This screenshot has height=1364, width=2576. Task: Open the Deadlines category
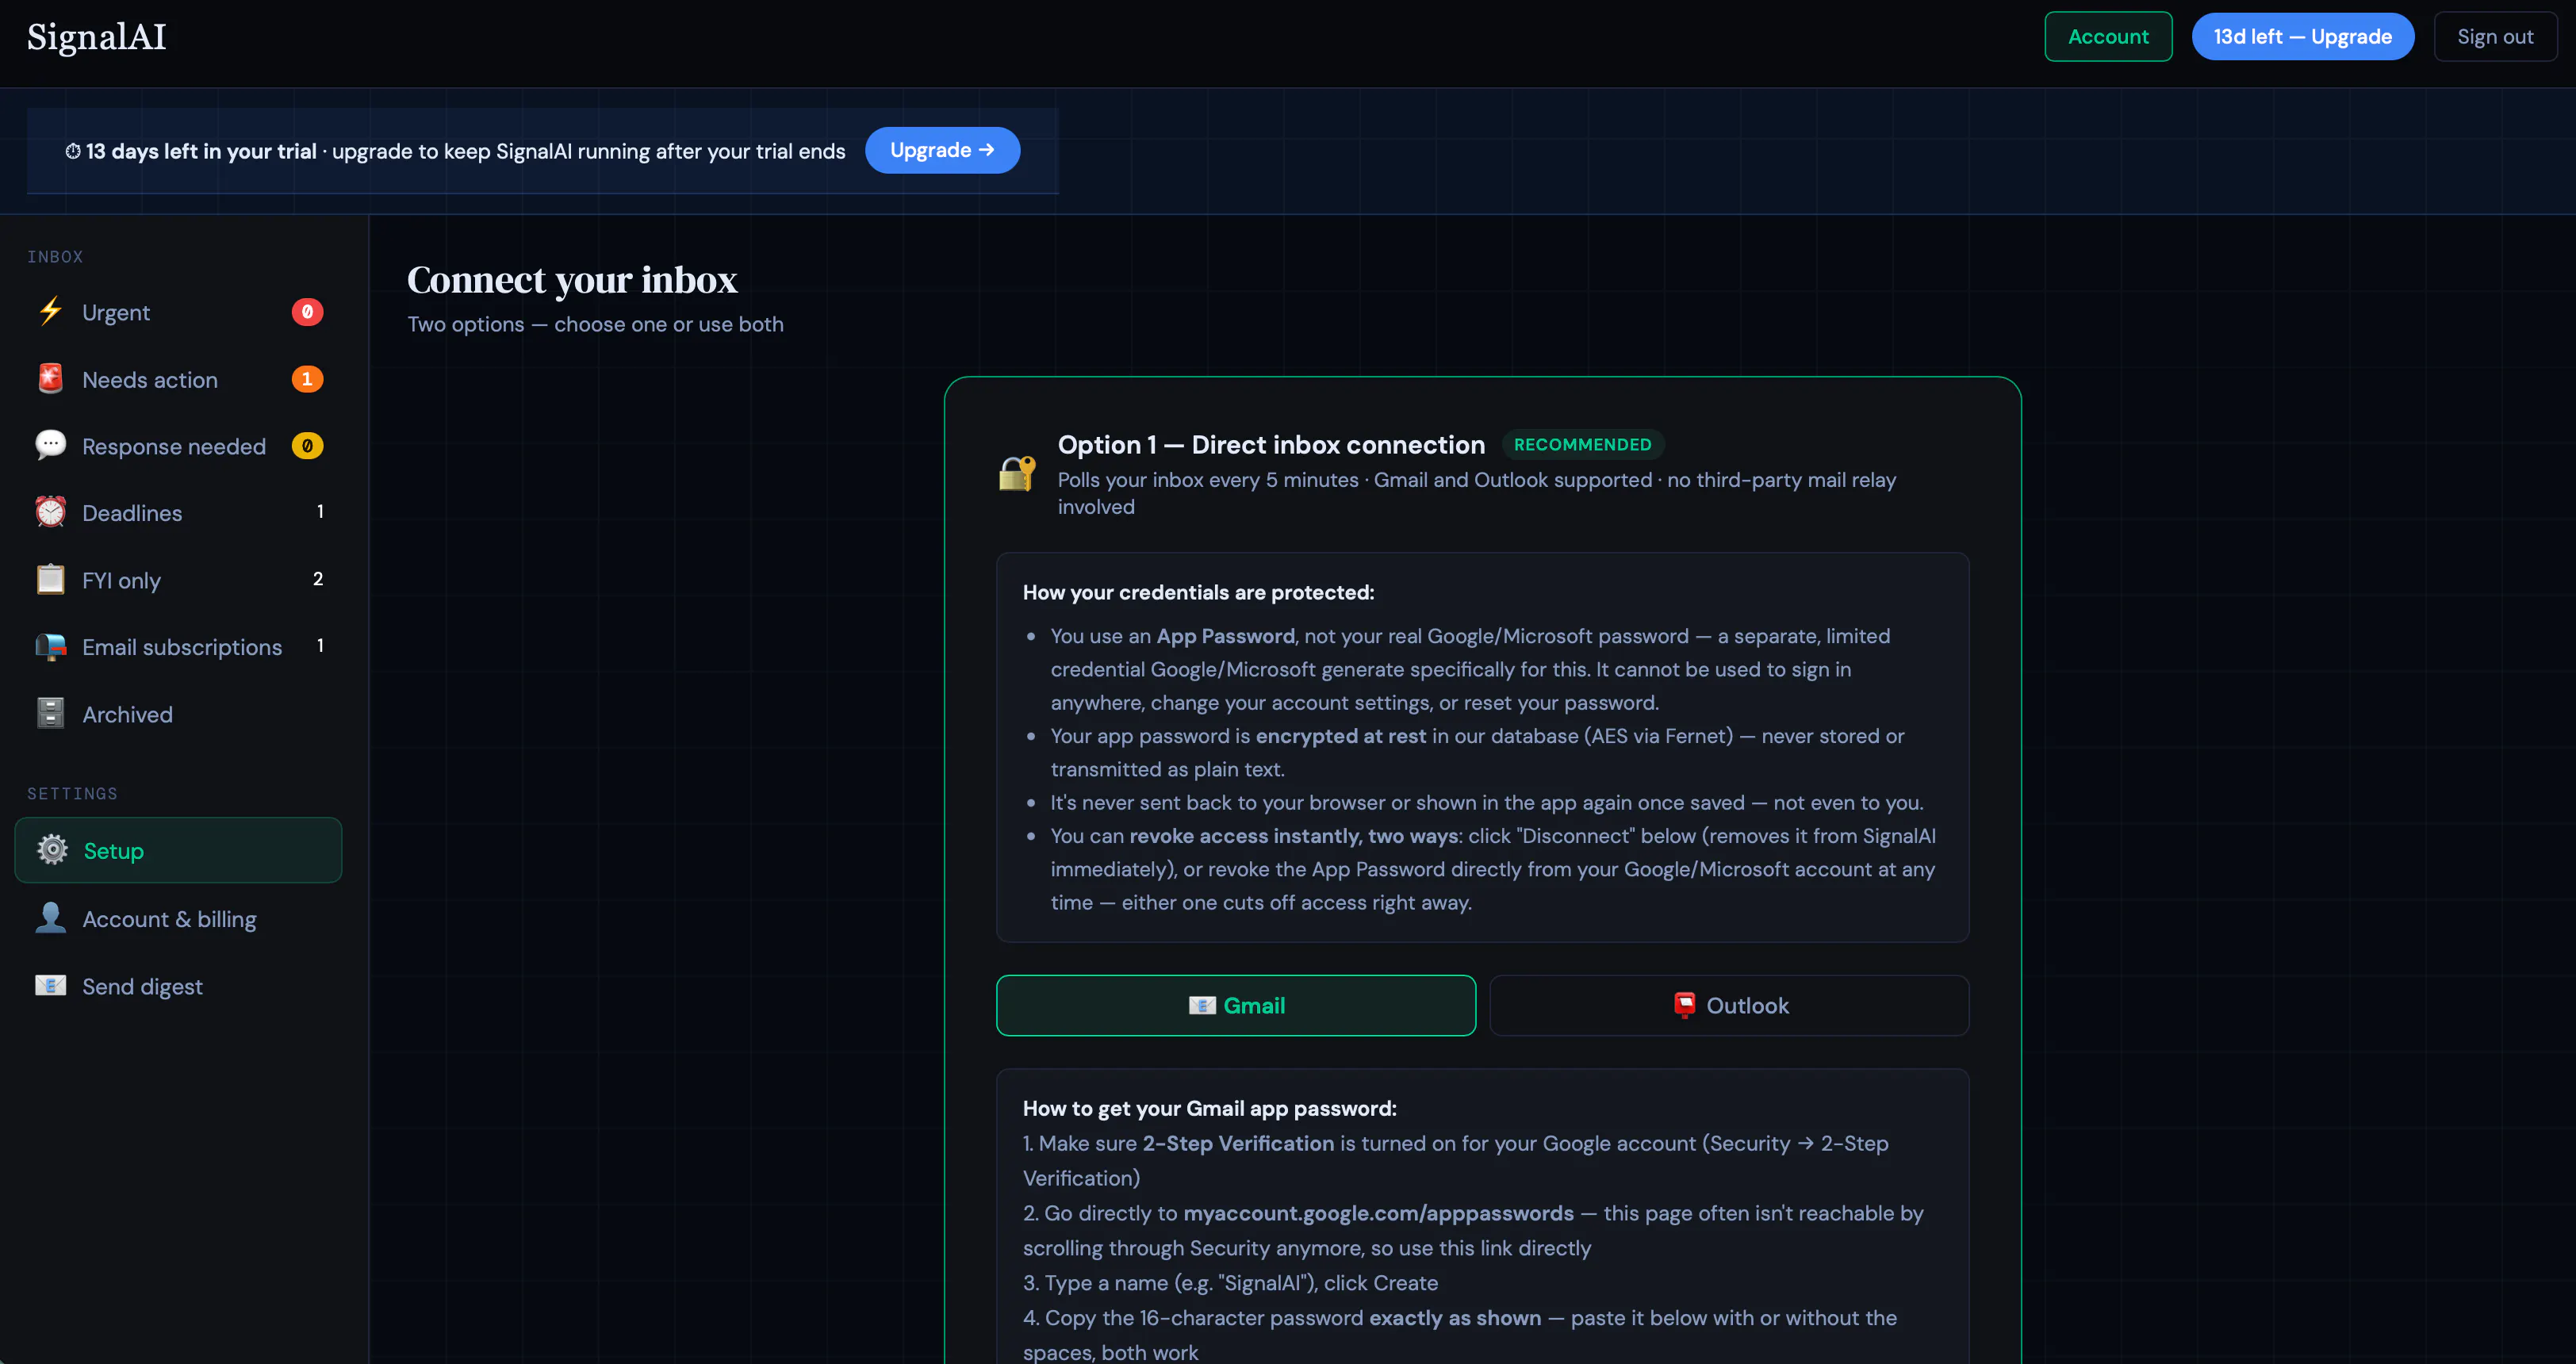pos(179,513)
